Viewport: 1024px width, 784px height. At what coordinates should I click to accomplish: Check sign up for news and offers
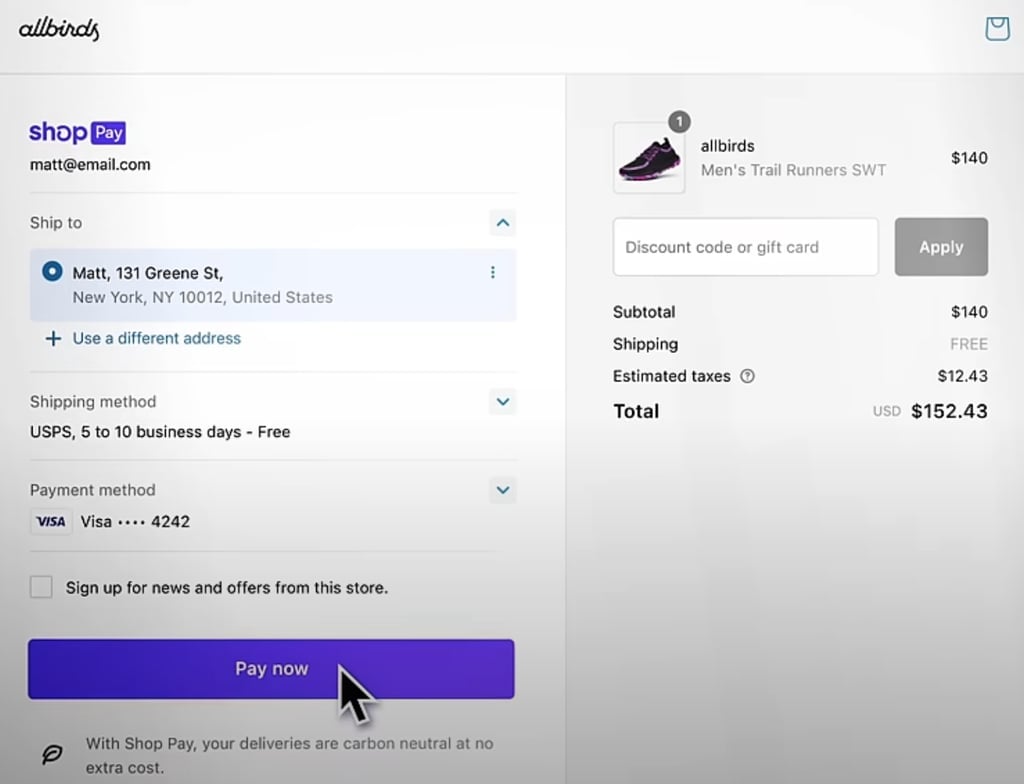click(41, 587)
